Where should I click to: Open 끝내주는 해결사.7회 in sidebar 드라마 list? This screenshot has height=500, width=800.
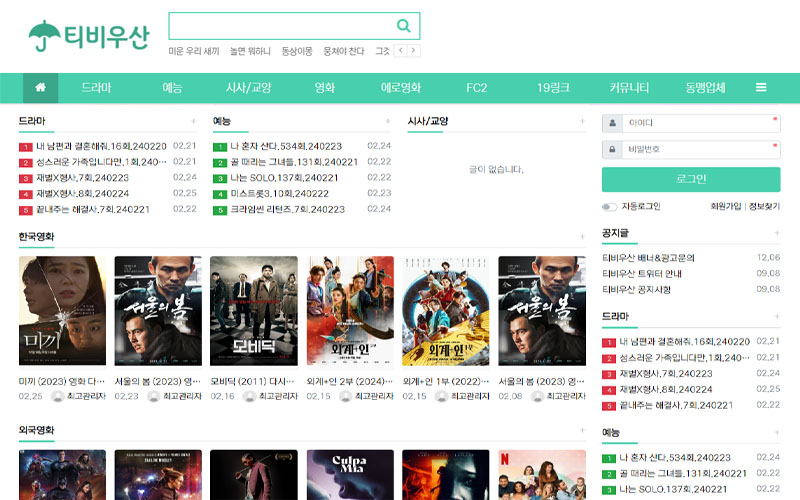(x=676, y=406)
